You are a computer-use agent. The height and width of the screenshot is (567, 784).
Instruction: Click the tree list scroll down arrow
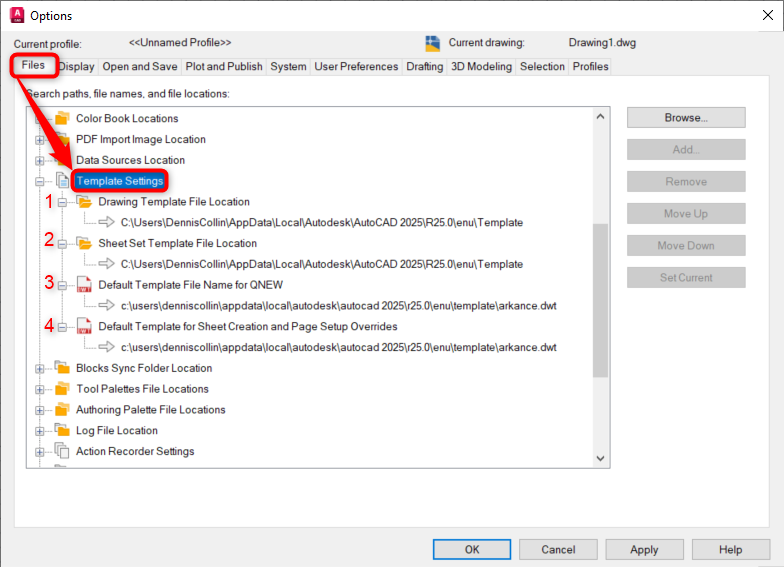coord(600,458)
